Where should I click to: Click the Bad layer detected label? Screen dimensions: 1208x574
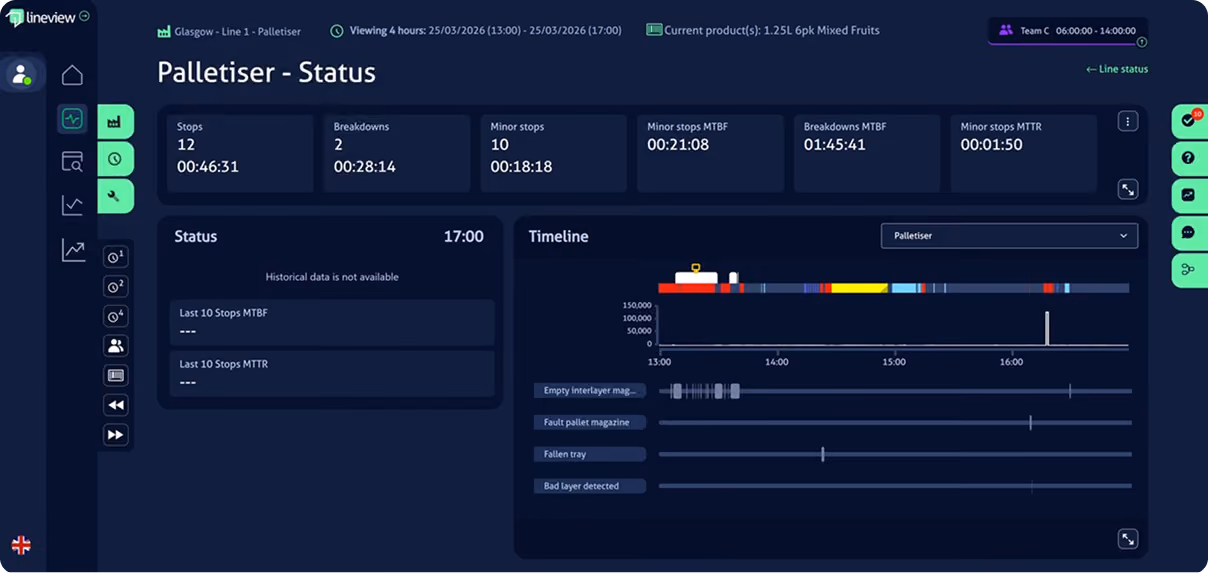click(x=589, y=486)
